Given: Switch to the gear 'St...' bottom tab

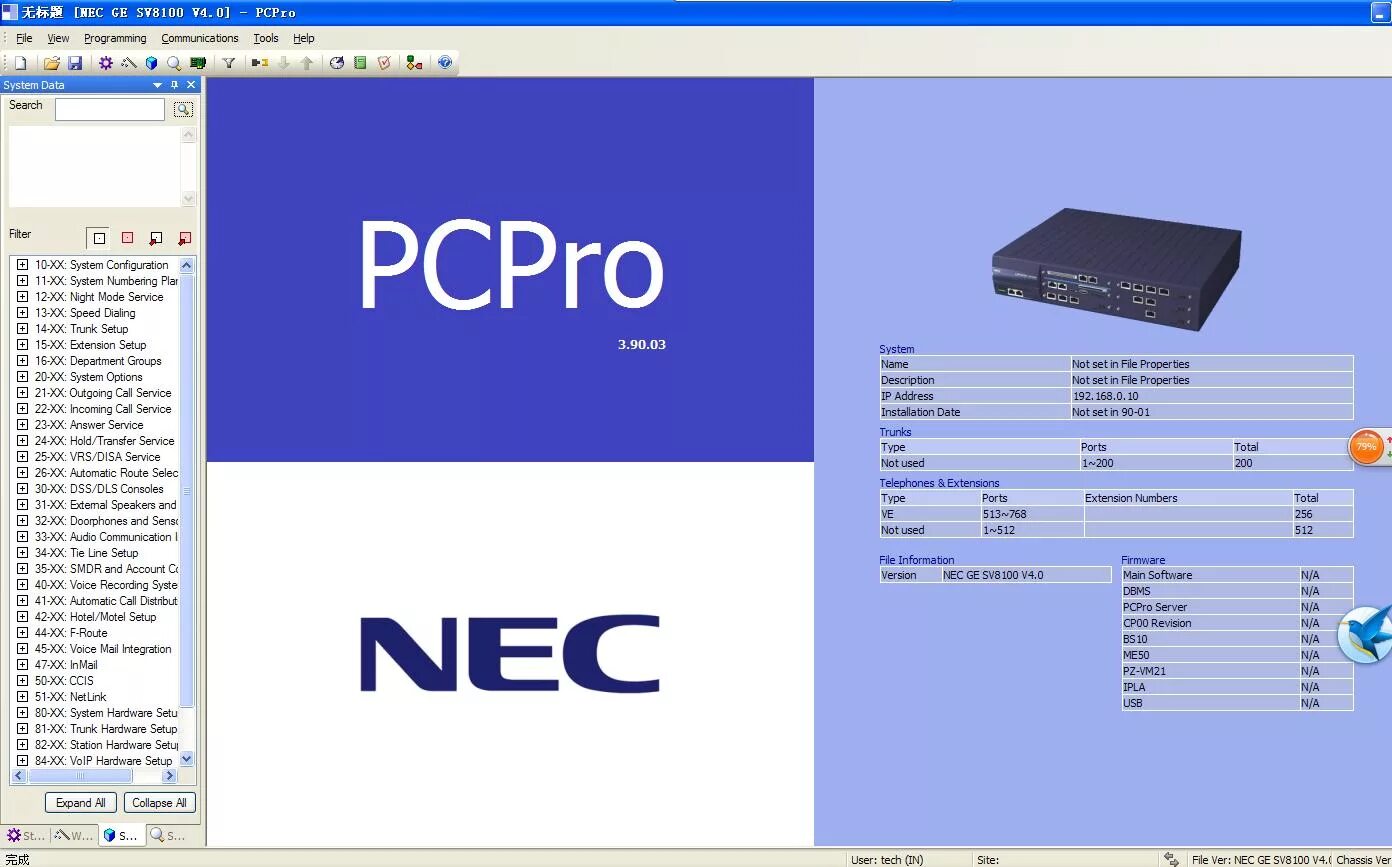Looking at the screenshot, I should click(x=26, y=835).
